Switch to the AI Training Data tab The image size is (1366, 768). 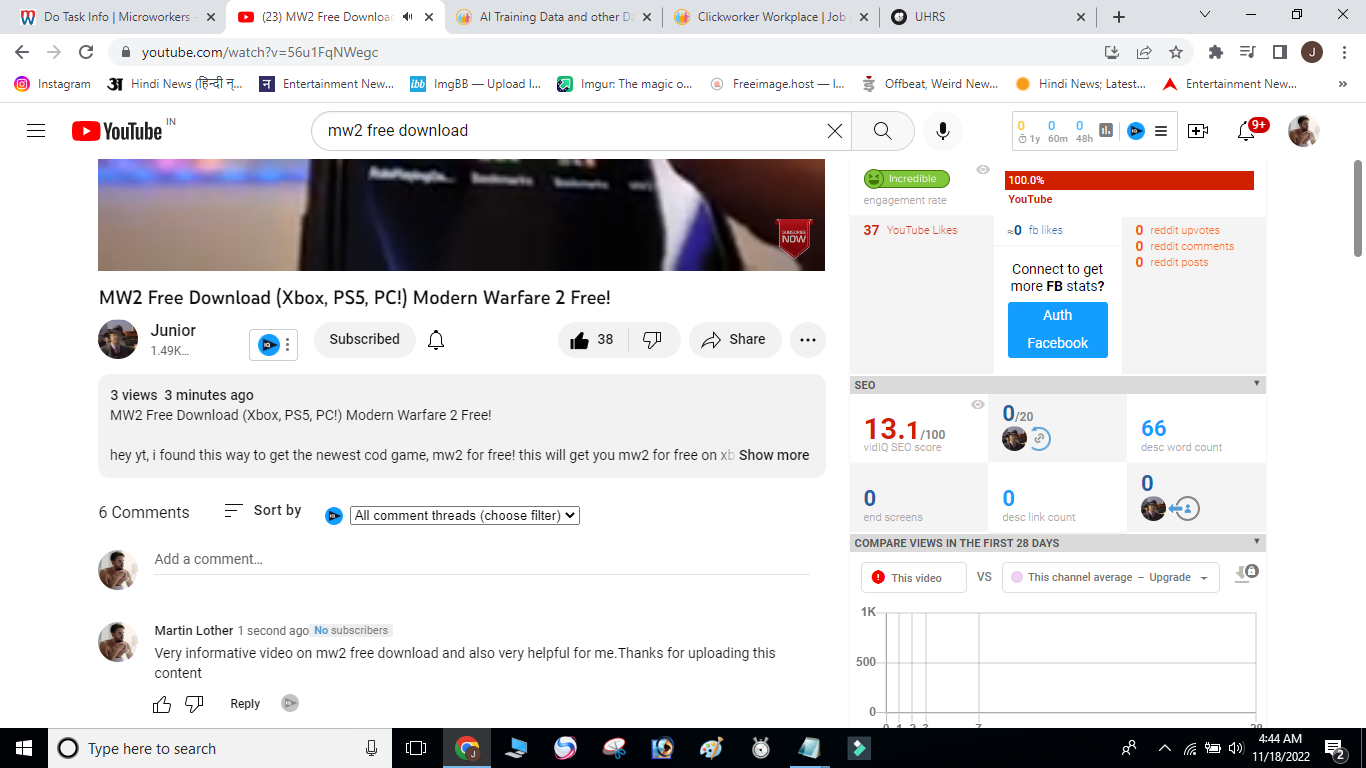tap(553, 17)
